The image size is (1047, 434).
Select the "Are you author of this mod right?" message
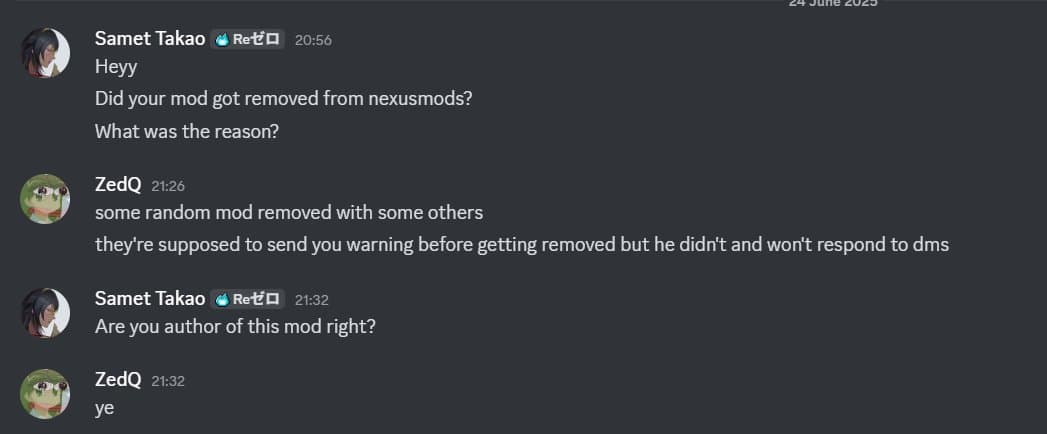[x=235, y=326]
